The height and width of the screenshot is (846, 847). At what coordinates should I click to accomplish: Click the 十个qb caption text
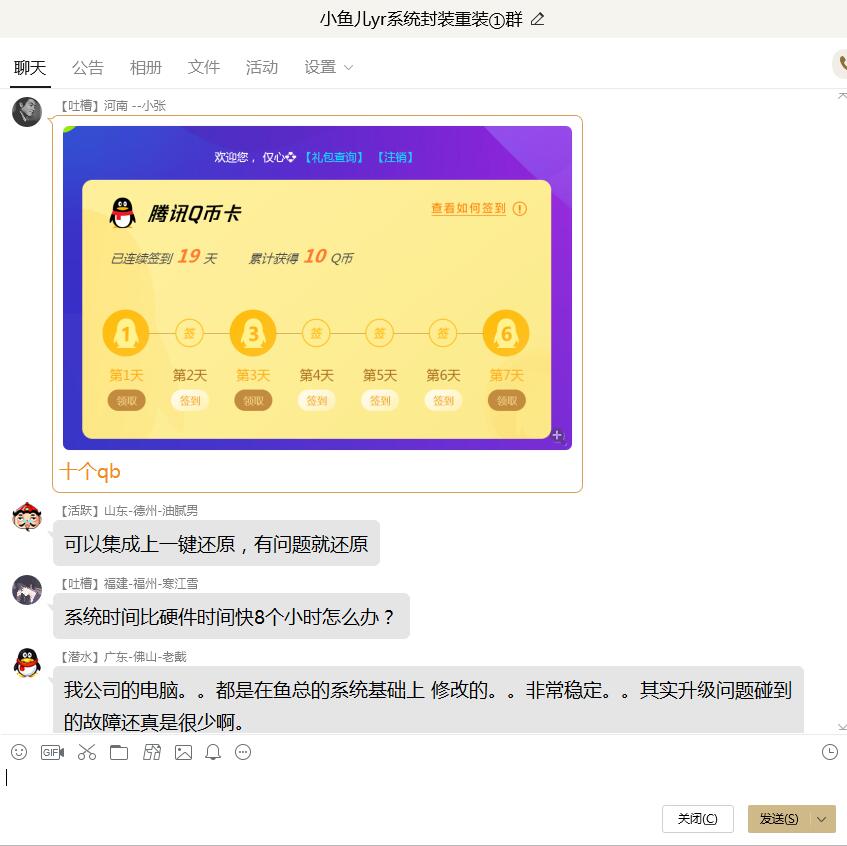point(90,471)
